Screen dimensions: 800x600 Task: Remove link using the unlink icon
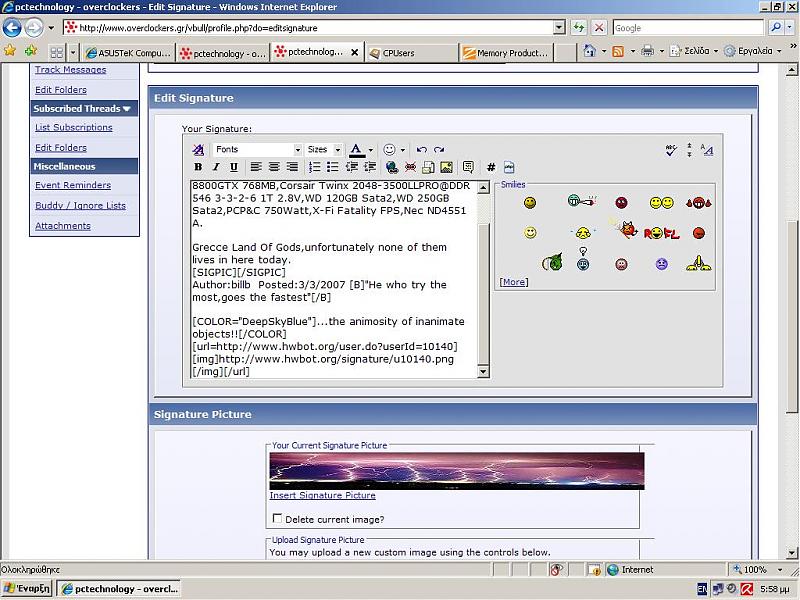[x=410, y=167]
